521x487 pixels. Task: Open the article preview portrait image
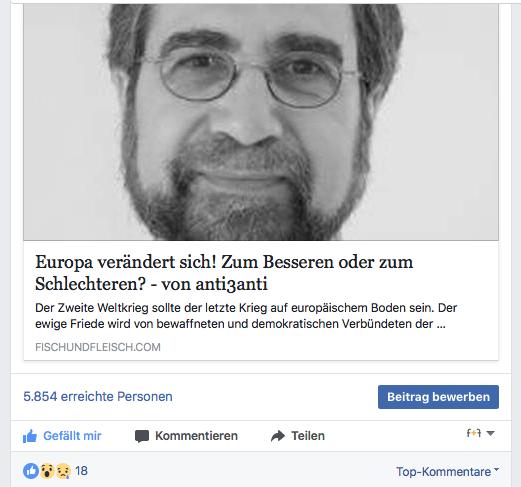[x=261, y=122]
